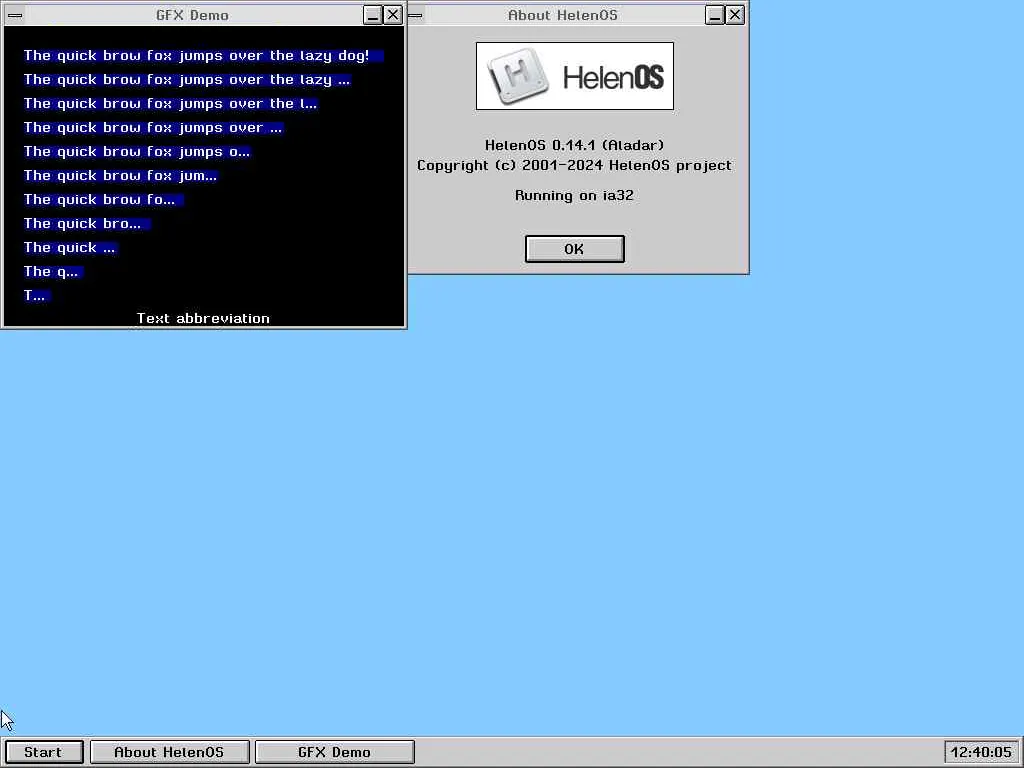1024x768 pixels.
Task: Click the taskbar clock showing 12:40:05
Action: (982, 752)
